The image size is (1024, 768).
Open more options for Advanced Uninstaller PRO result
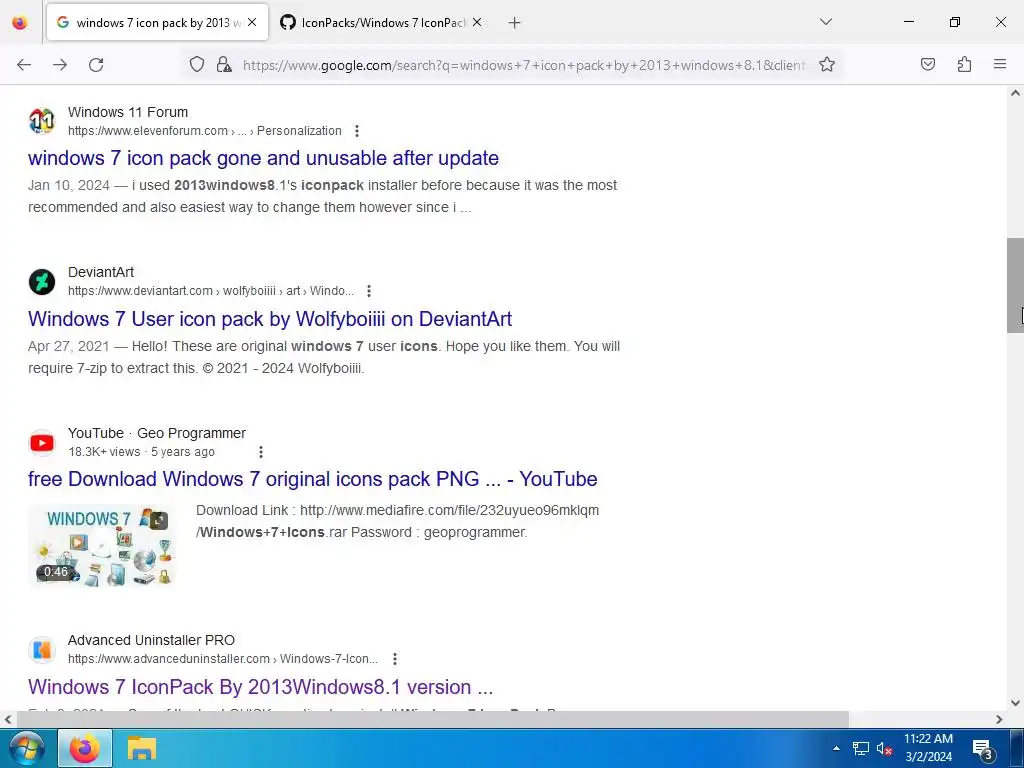tap(395, 659)
